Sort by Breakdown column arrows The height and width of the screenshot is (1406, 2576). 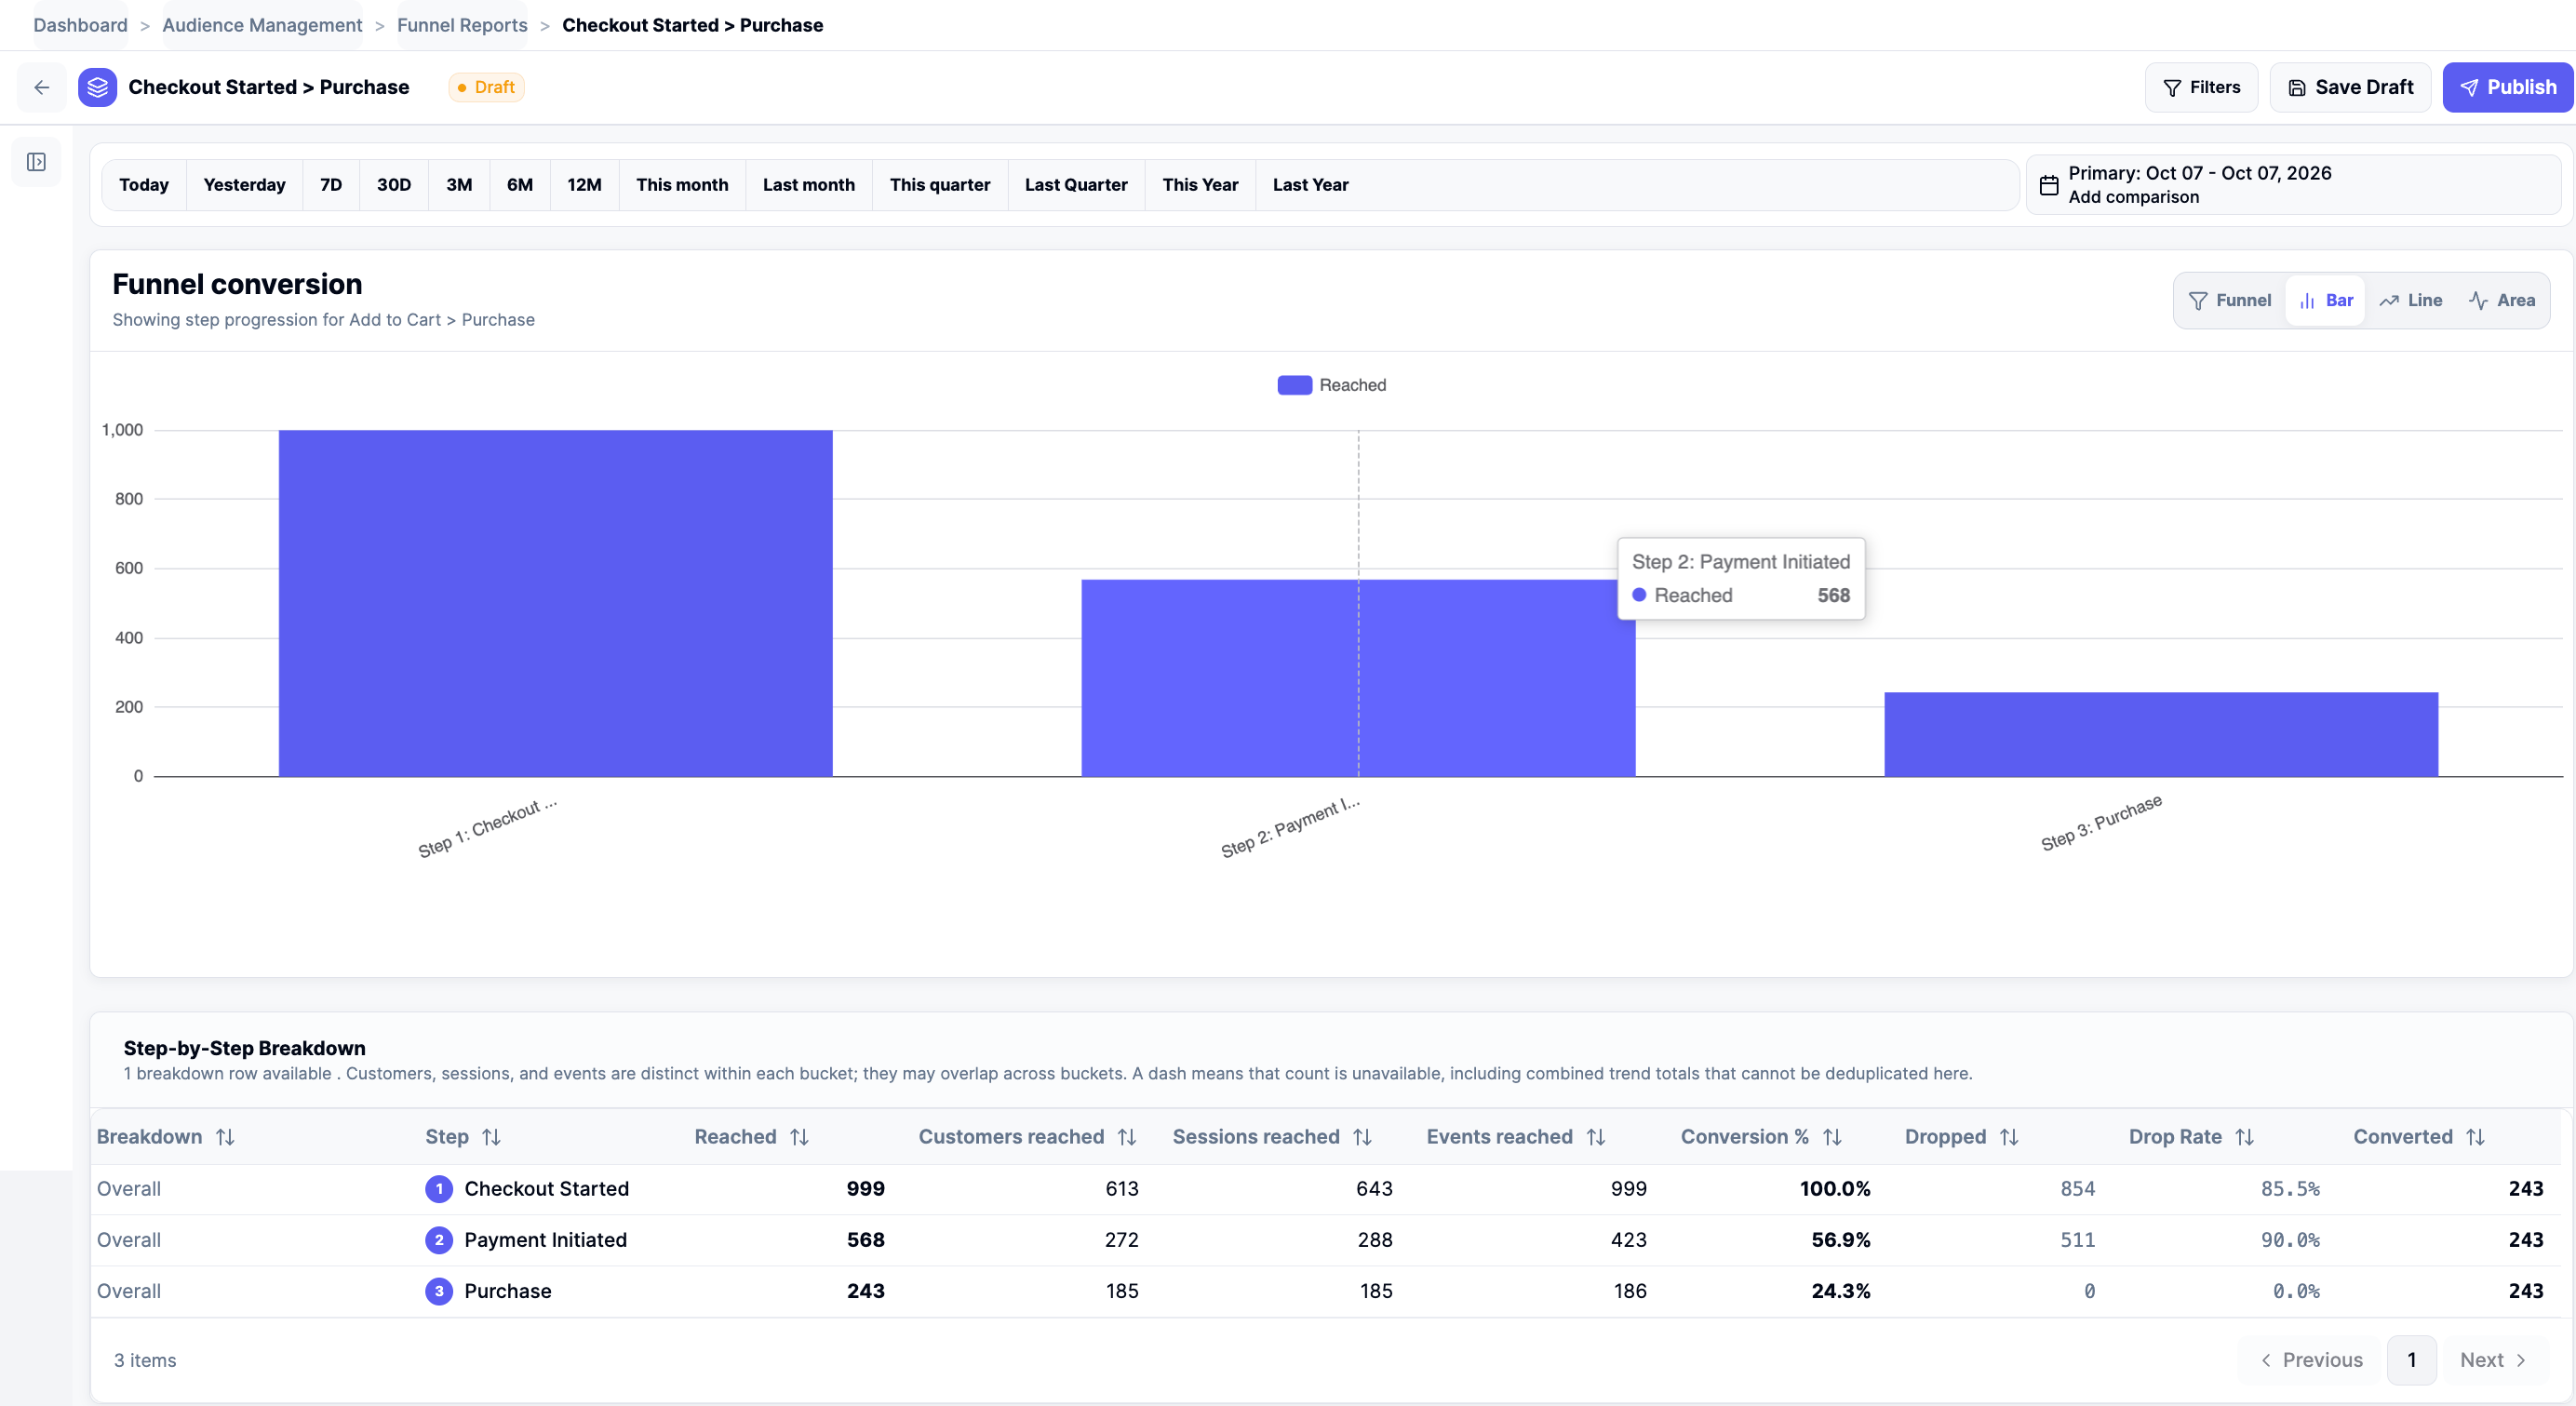[225, 1137]
